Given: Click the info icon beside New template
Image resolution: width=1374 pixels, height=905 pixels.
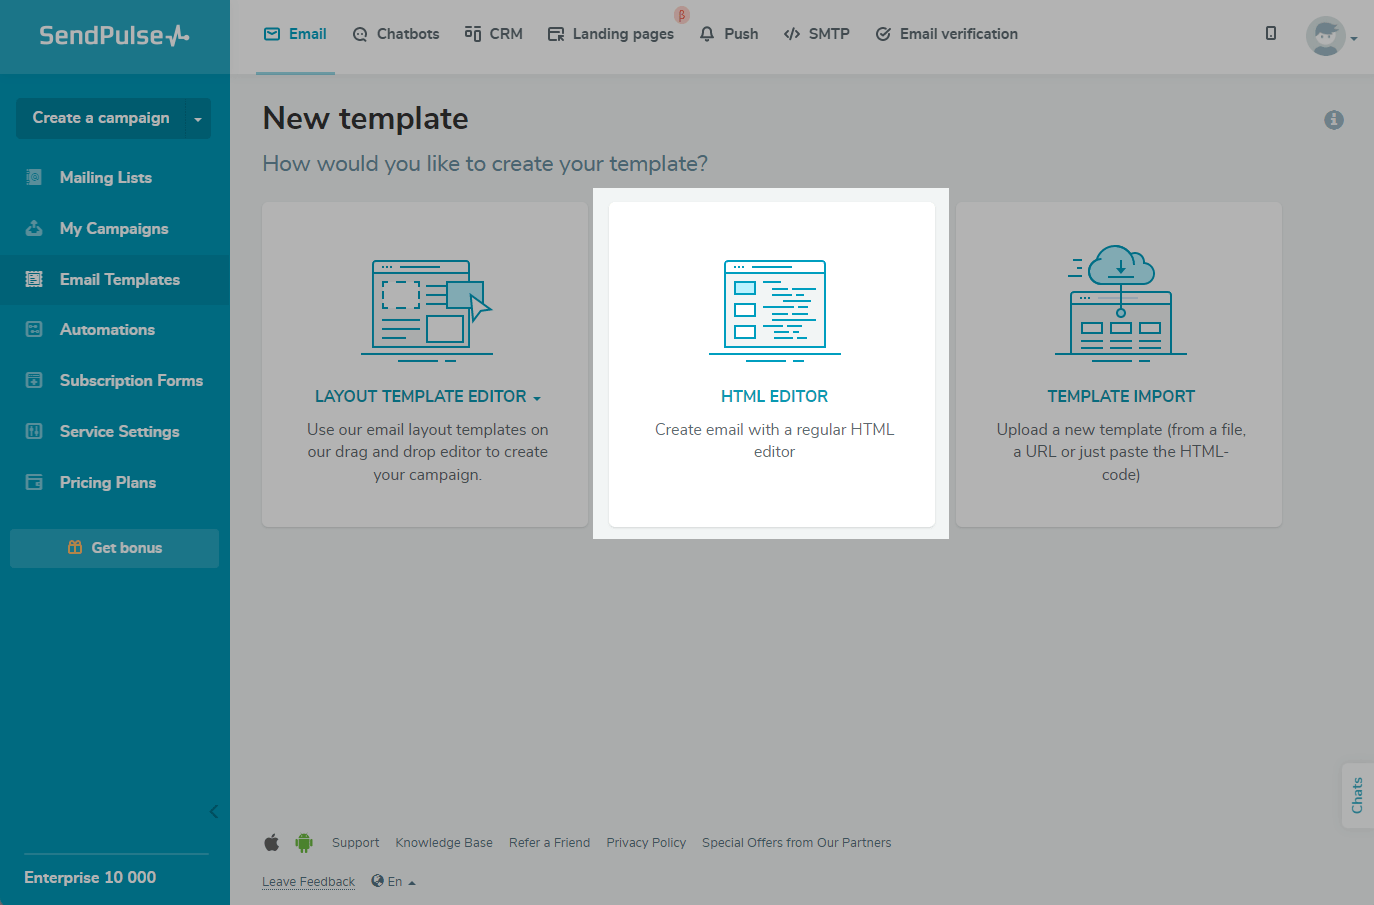Looking at the screenshot, I should 1333,120.
